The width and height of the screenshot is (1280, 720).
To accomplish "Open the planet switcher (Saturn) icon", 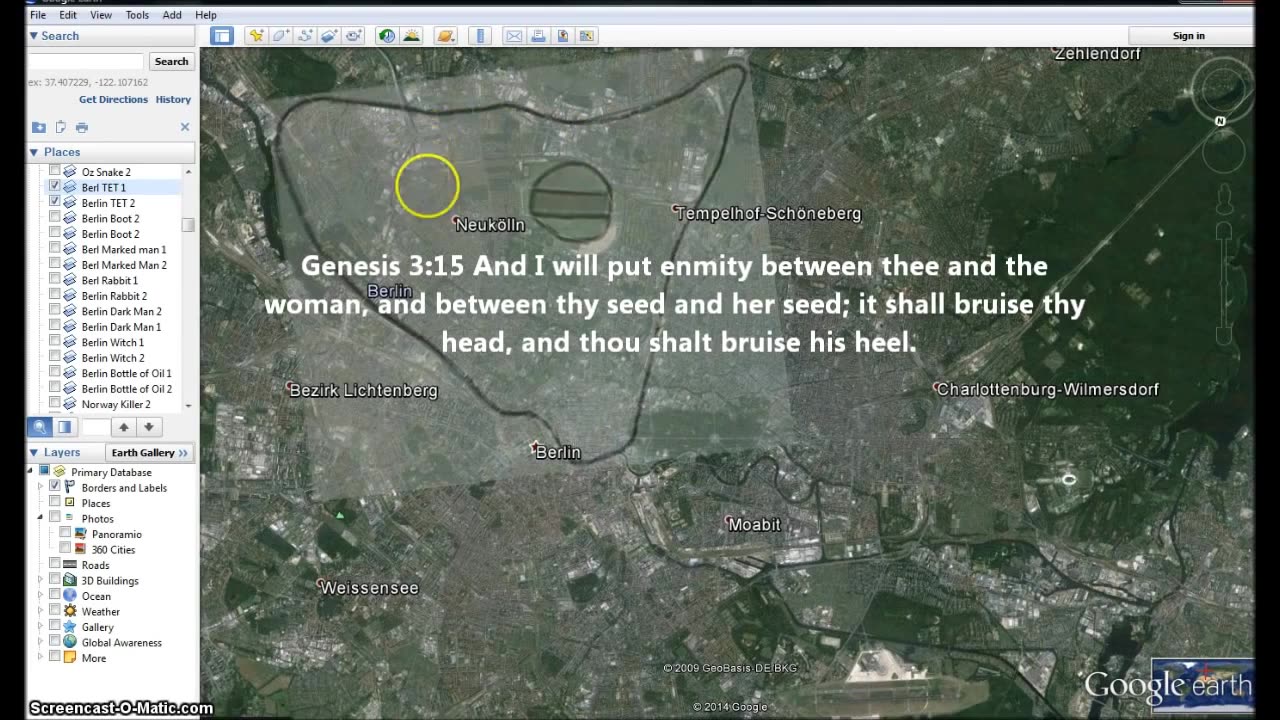I will click(x=446, y=36).
